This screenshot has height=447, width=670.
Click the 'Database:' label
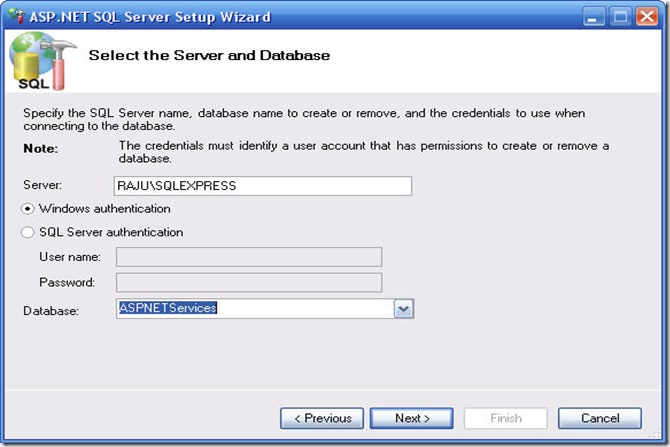[51, 311]
